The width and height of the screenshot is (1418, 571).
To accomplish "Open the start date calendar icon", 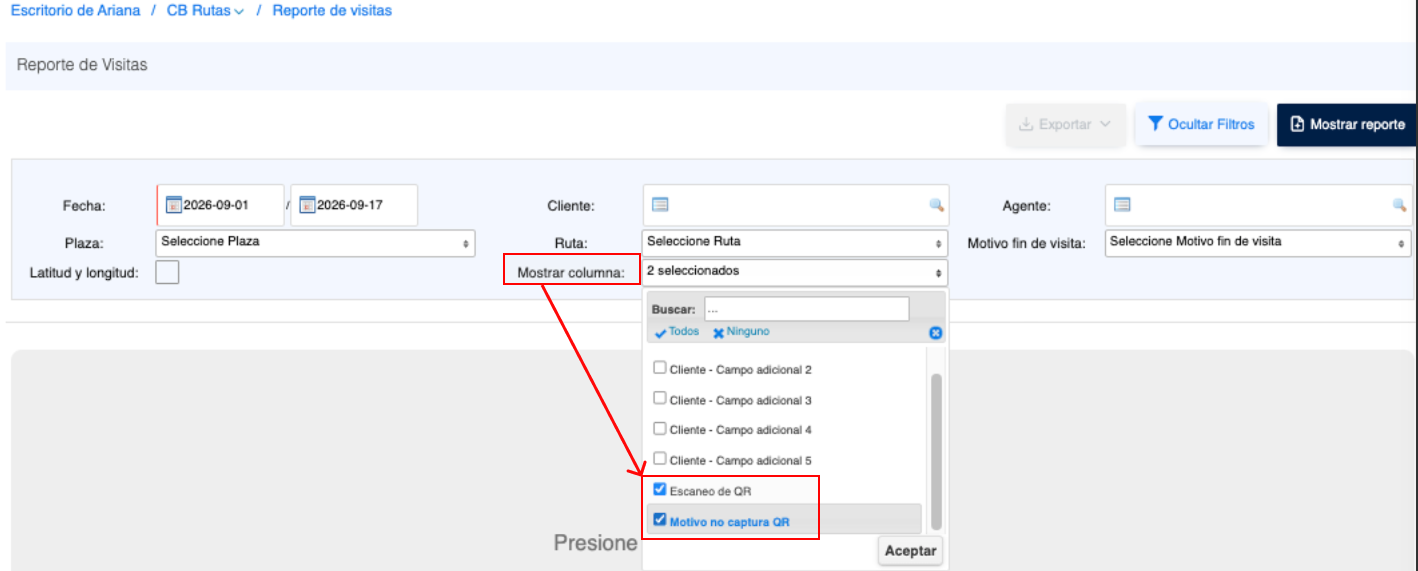I will [x=172, y=205].
